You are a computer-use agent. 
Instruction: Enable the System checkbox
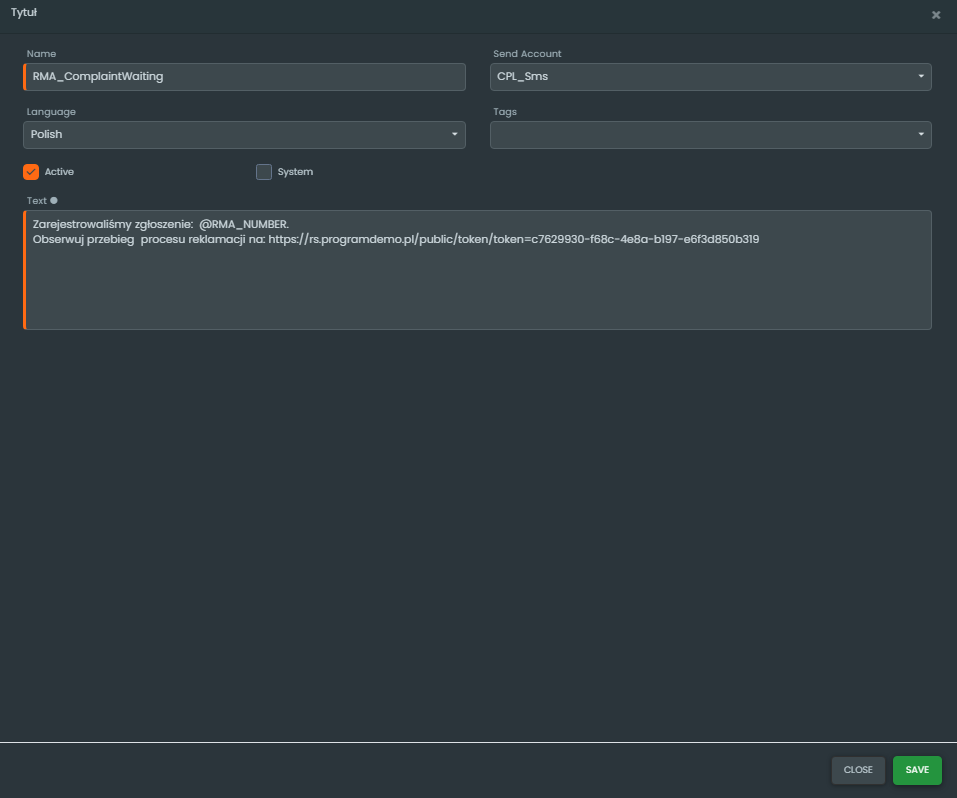[264, 172]
